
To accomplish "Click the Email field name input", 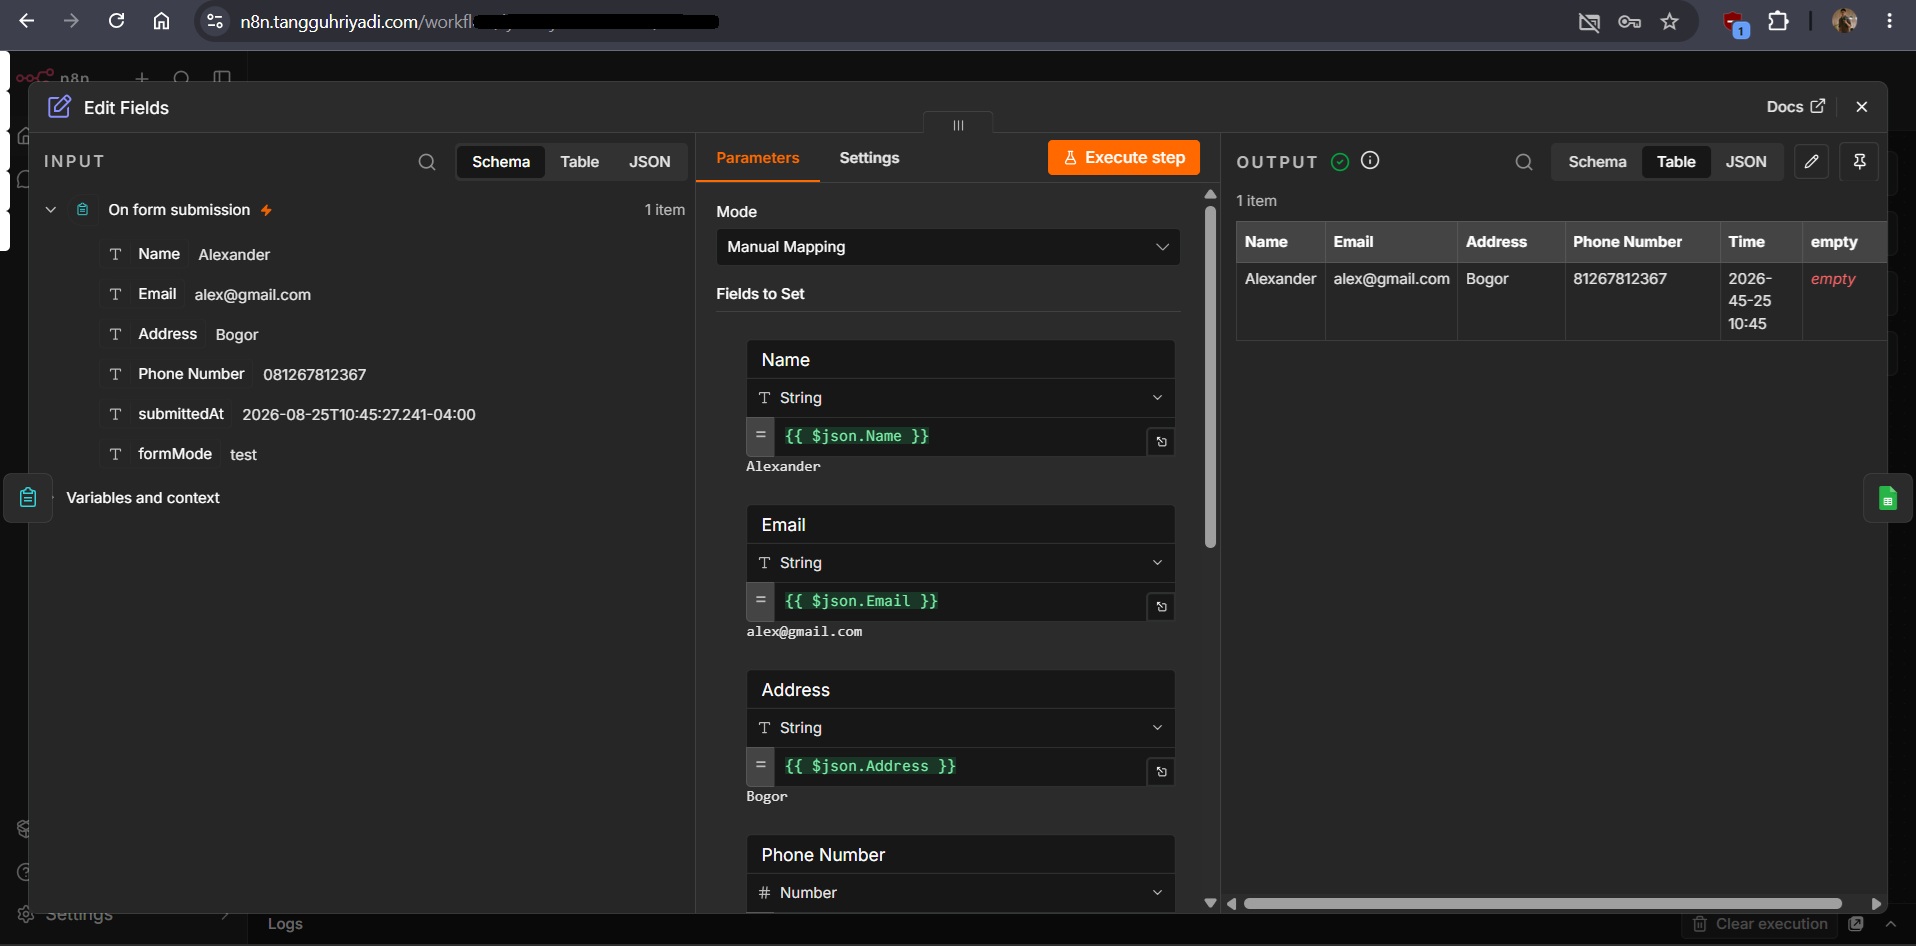I will pos(960,525).
